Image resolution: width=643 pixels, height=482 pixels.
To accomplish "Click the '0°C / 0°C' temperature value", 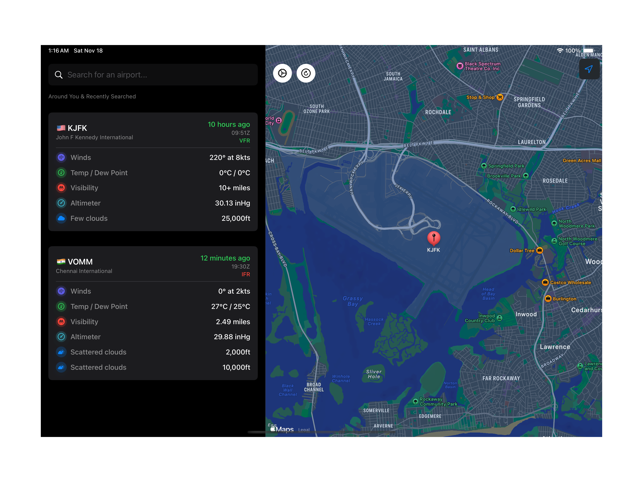I will [x=235, y=173].
